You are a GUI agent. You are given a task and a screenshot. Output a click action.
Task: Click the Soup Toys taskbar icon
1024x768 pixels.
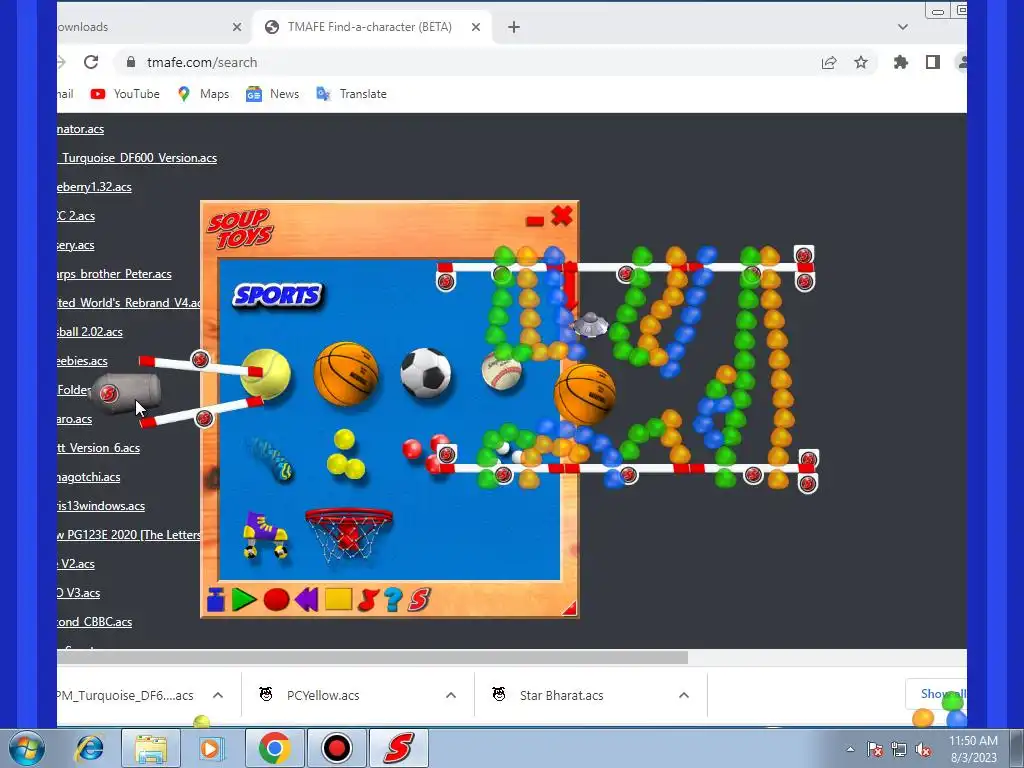pos(399,748)
